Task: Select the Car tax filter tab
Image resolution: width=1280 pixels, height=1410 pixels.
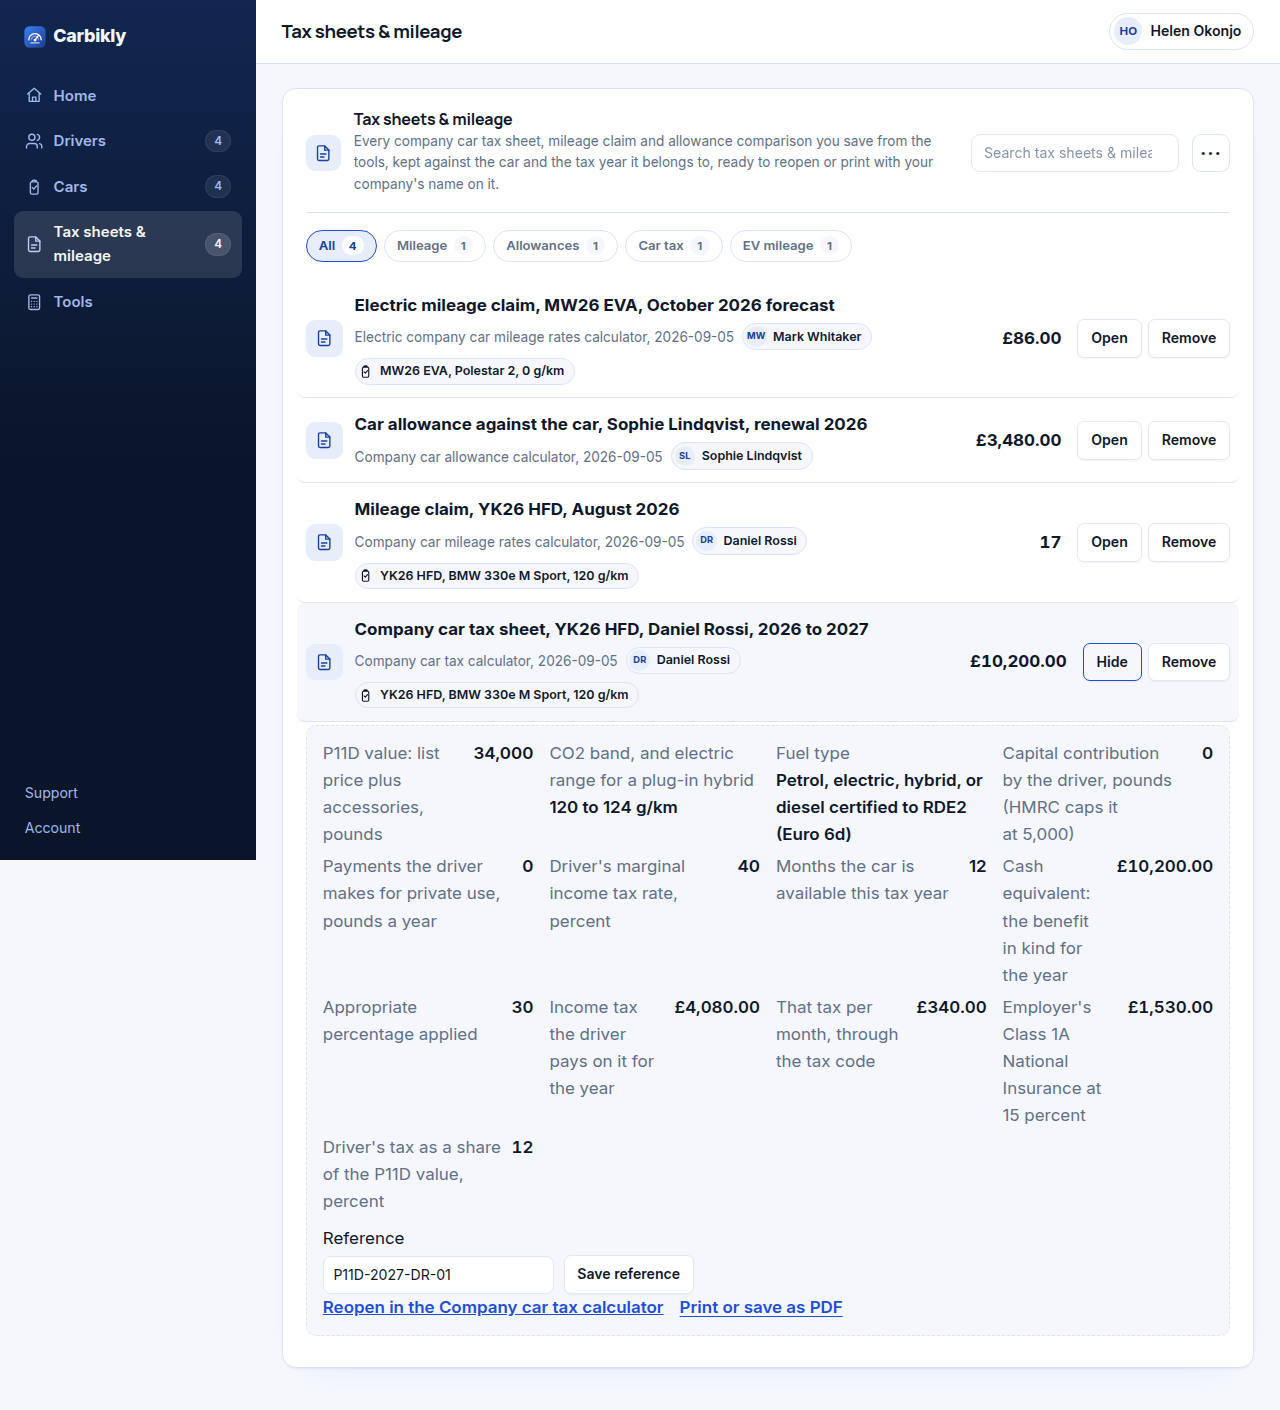Action: point(673,246)
